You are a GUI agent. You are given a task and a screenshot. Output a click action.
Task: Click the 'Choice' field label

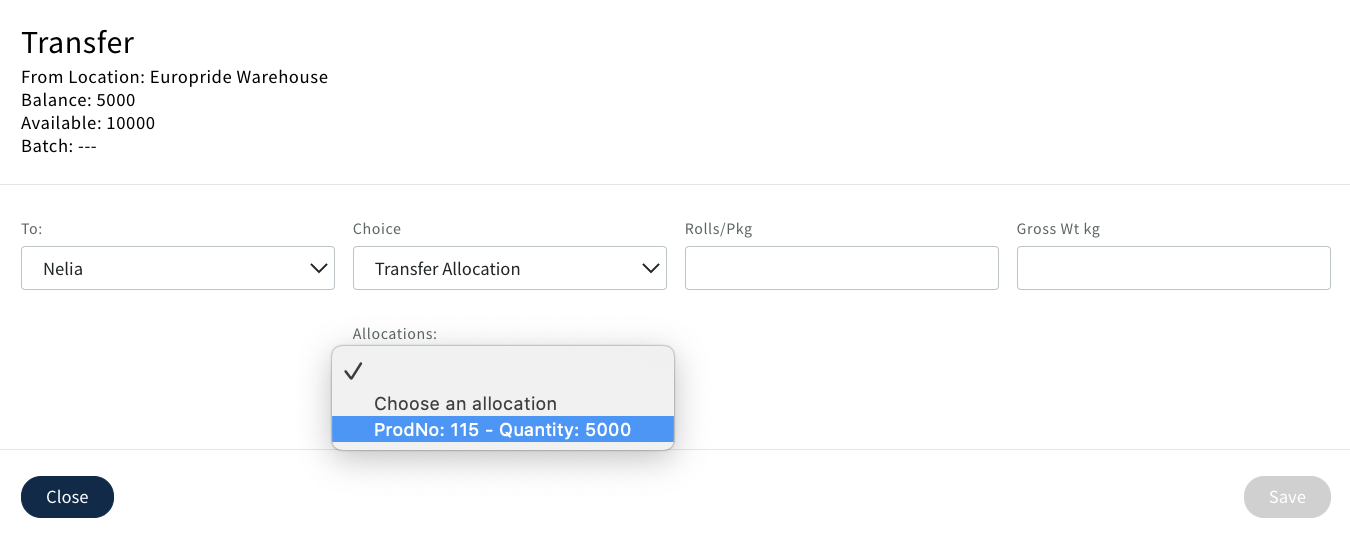tap(377, 229)
